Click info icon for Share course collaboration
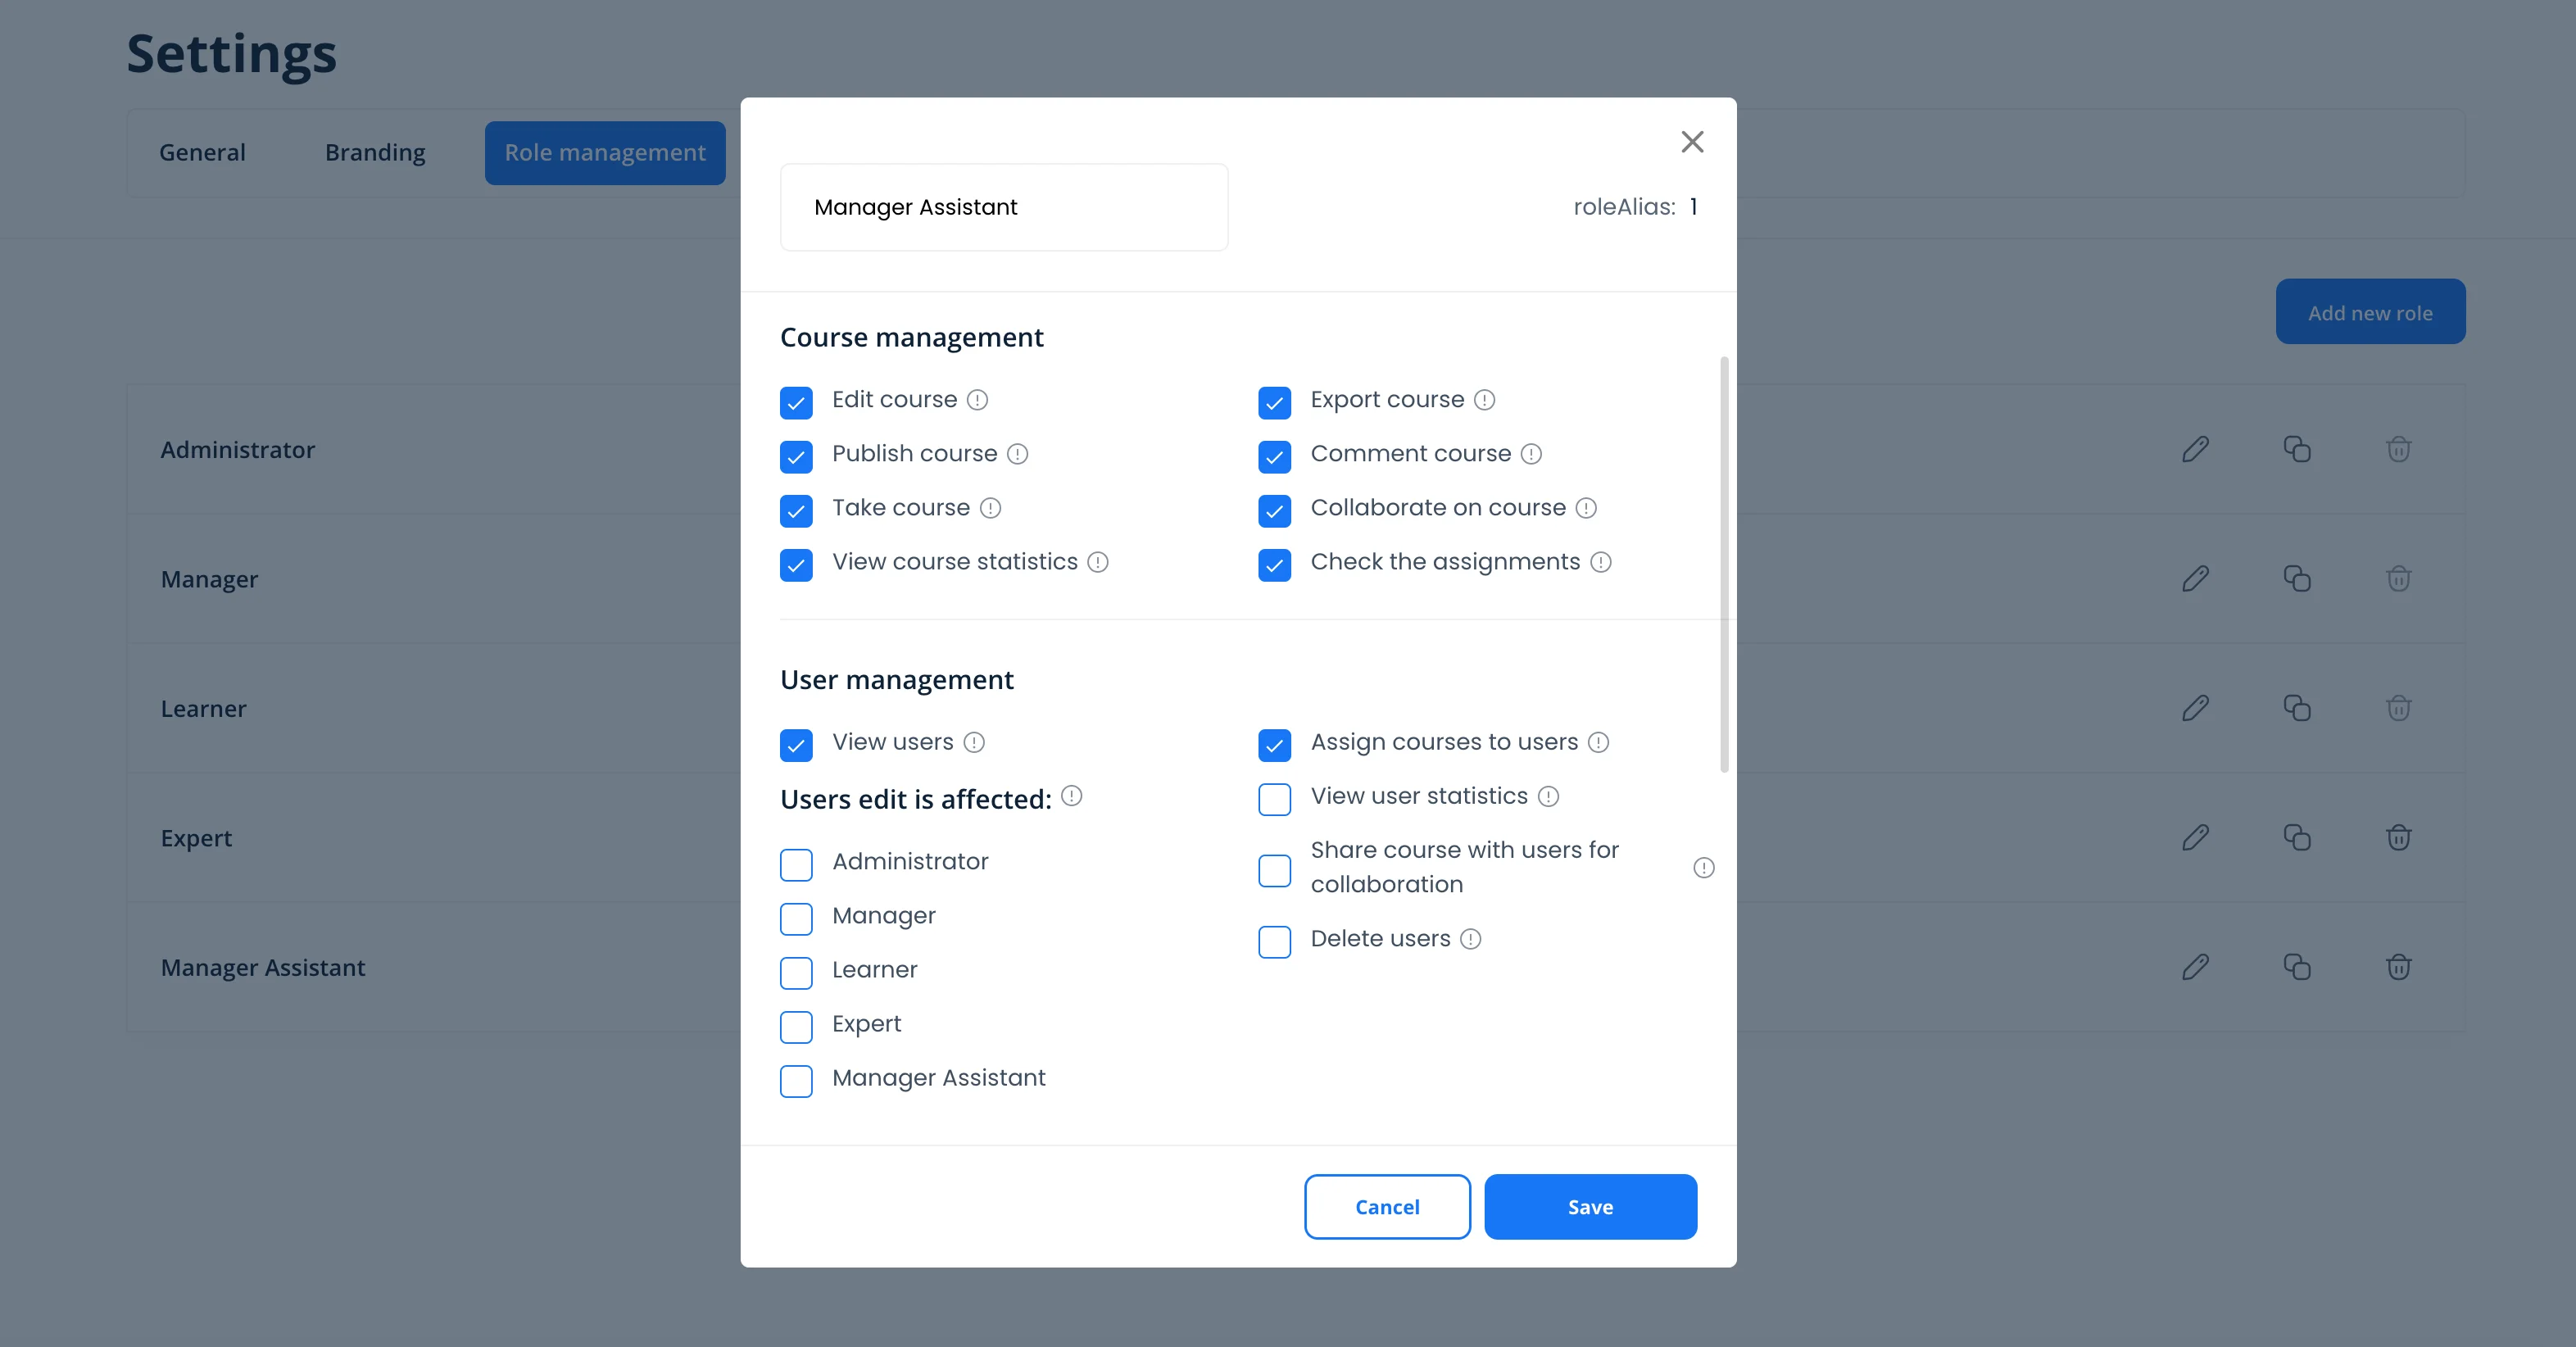The width and height of the screenshot is (2576, 1347). click(x=1703, y=868)
